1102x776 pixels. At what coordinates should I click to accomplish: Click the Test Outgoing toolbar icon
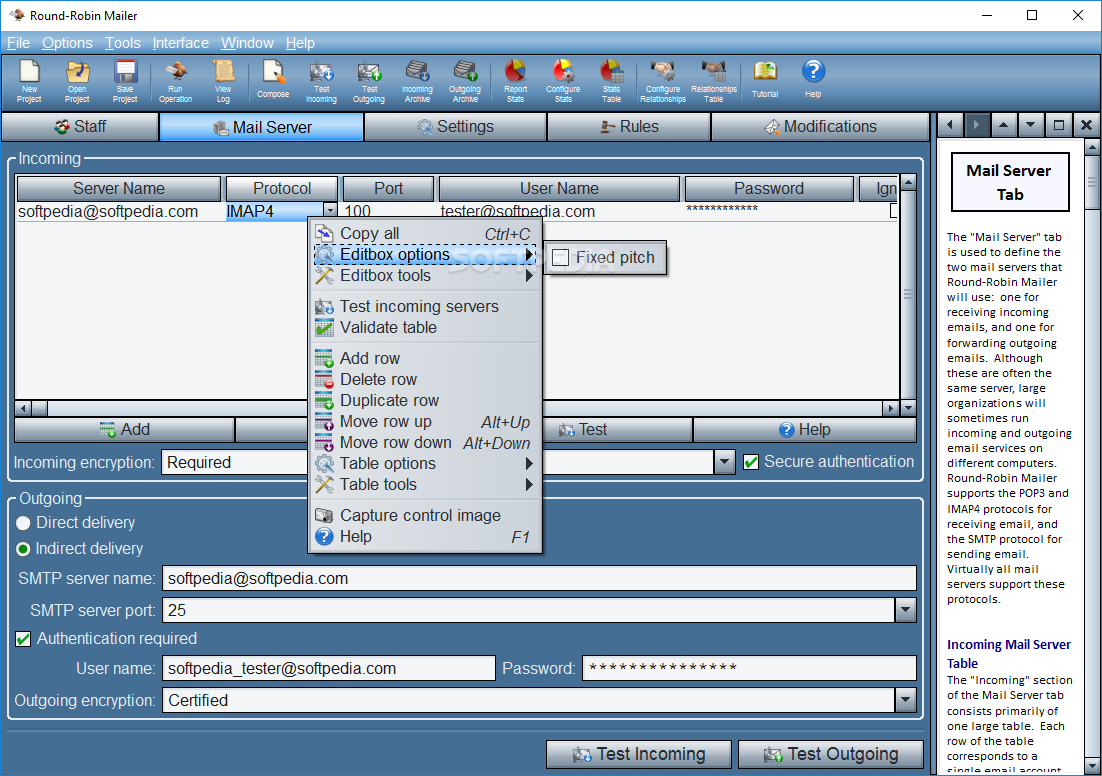(x=369, y=82)
